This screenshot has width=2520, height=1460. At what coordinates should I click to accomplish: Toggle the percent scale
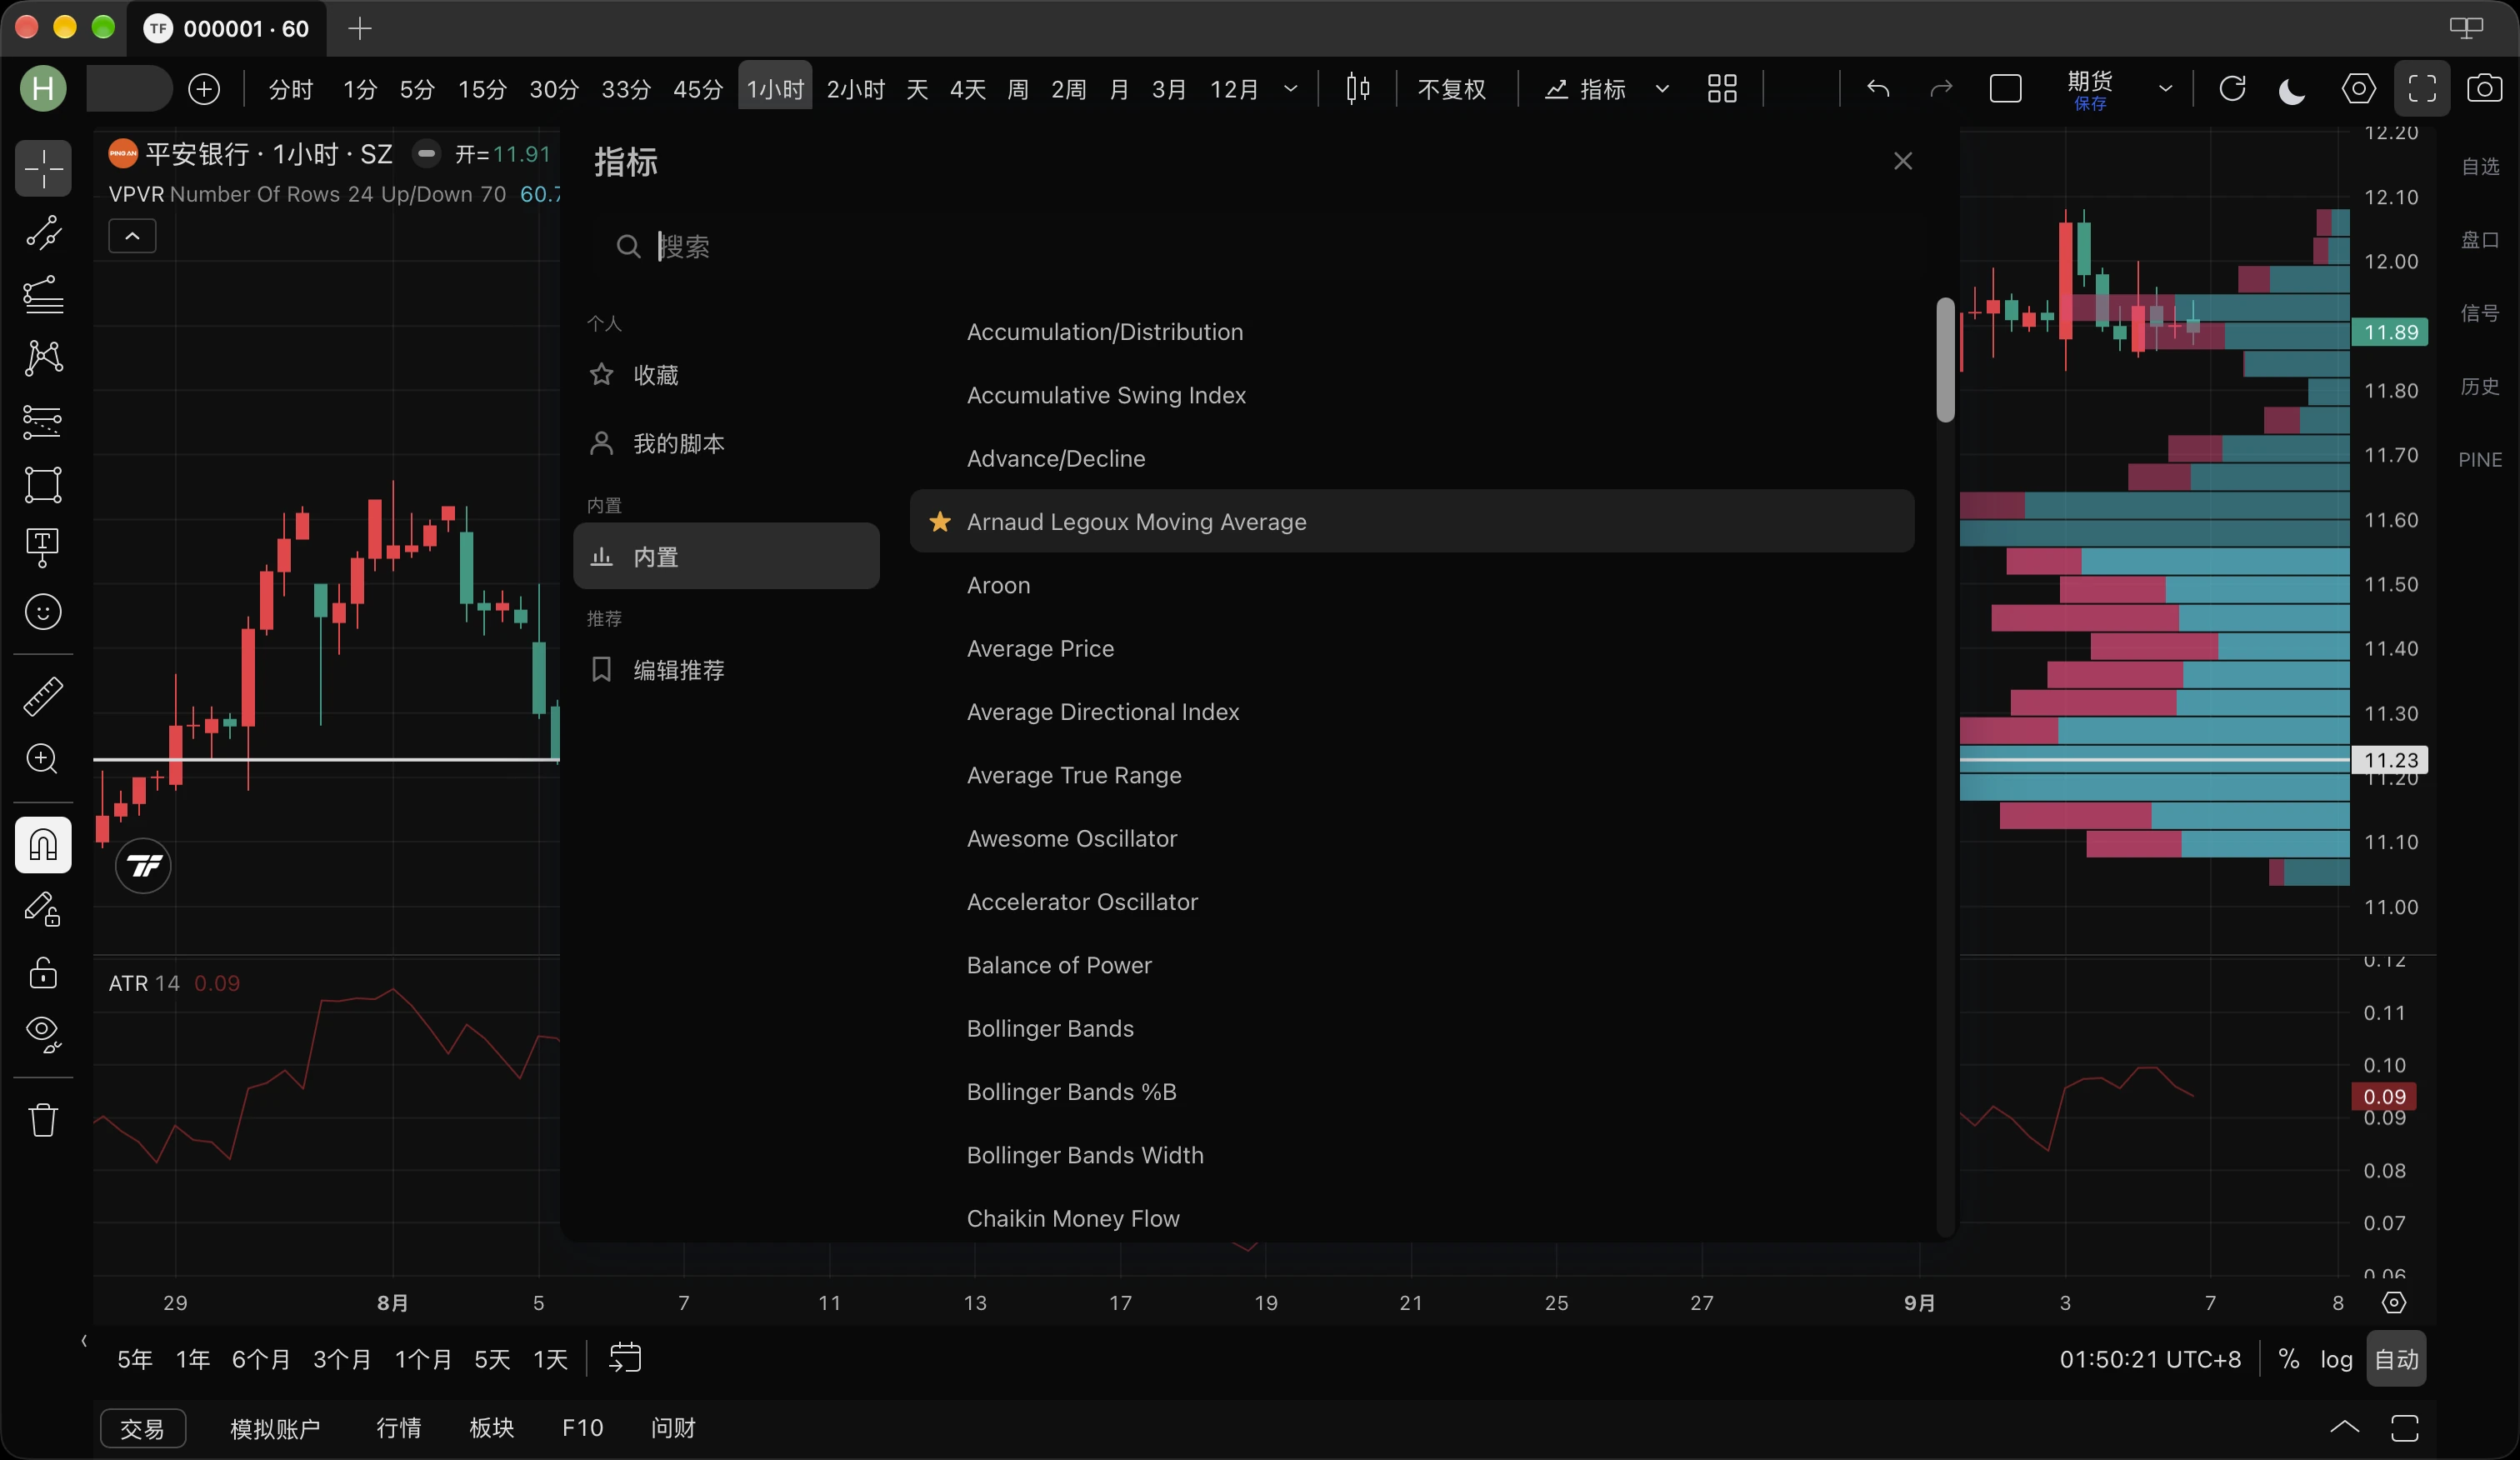click(2288, 1359)
